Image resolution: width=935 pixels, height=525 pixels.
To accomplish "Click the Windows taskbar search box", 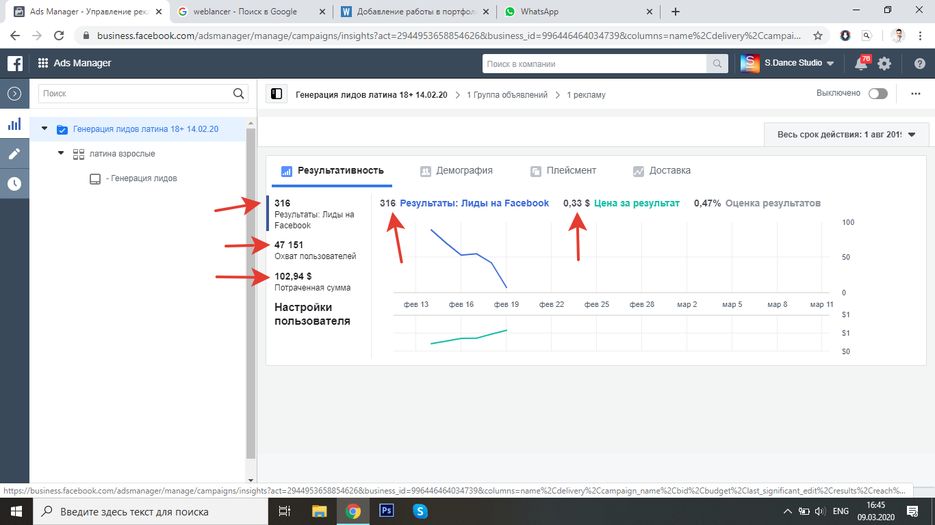I will (x=150, y=511).
